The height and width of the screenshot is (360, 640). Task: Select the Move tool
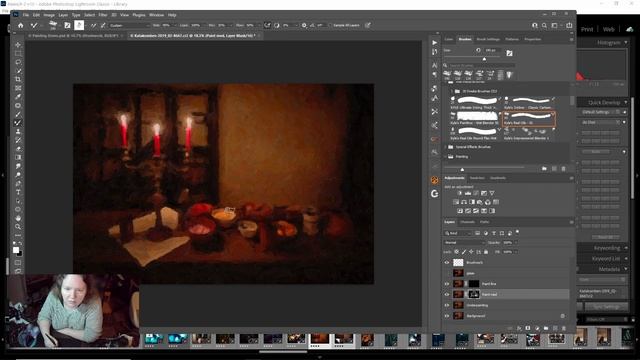[x=18, y=44]
